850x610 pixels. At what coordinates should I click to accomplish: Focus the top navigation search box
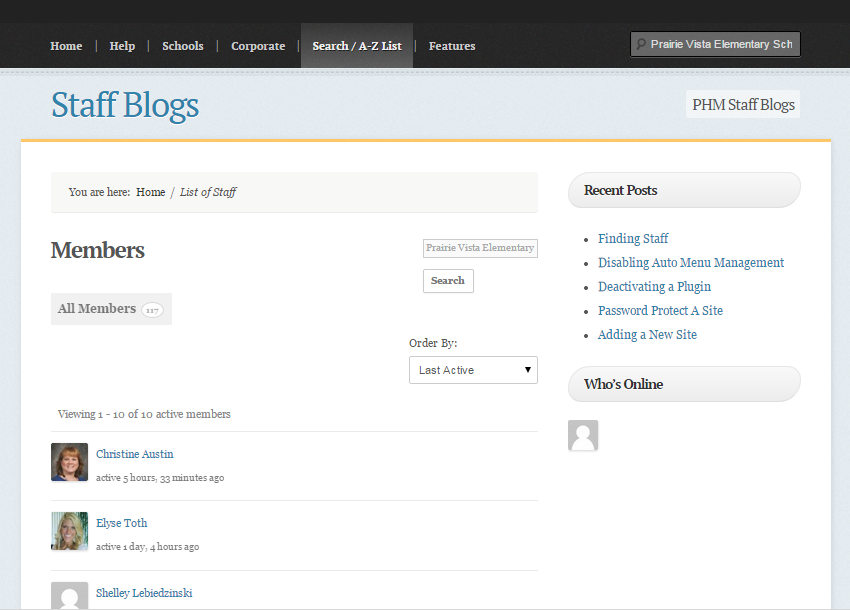(715, 44)
